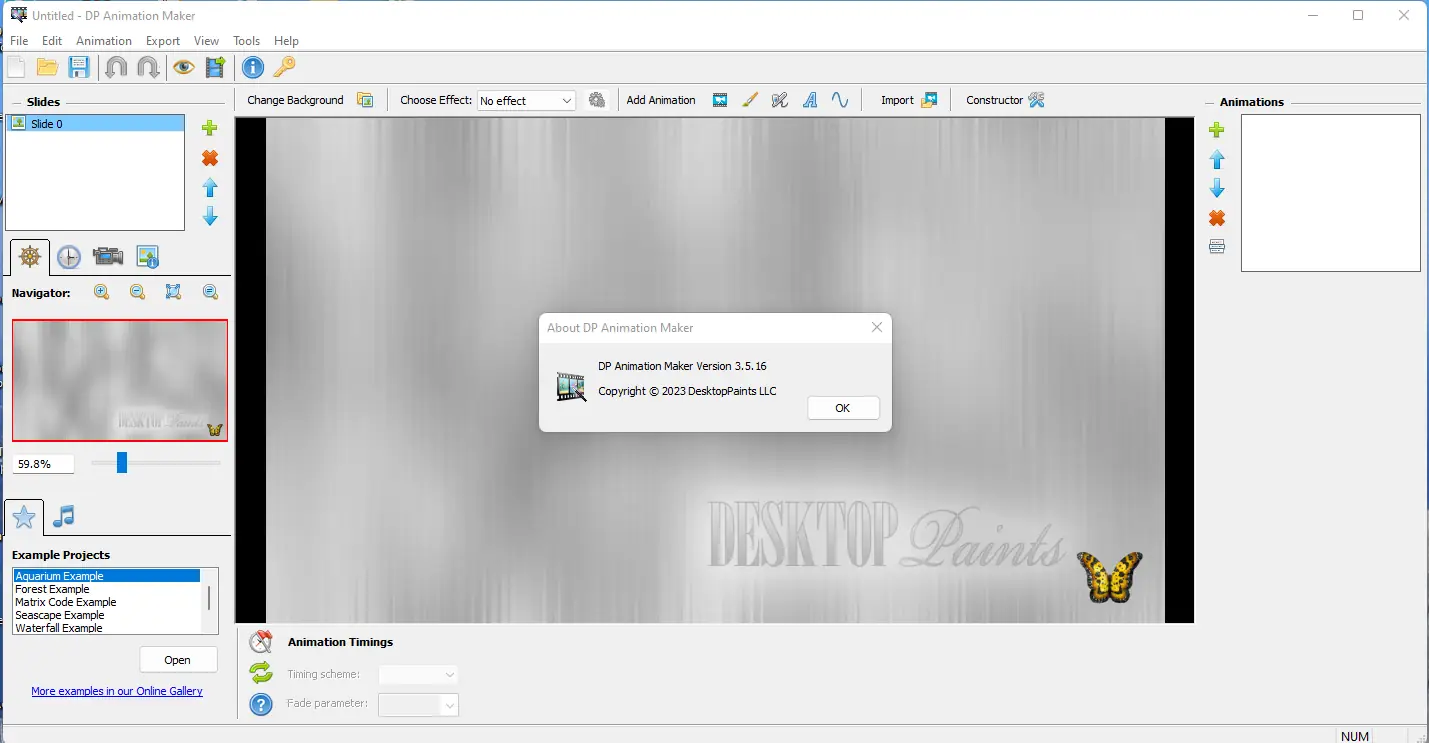
Task: Click the compass-and-clock Animation Timings icon
Action: click(261, 642)
